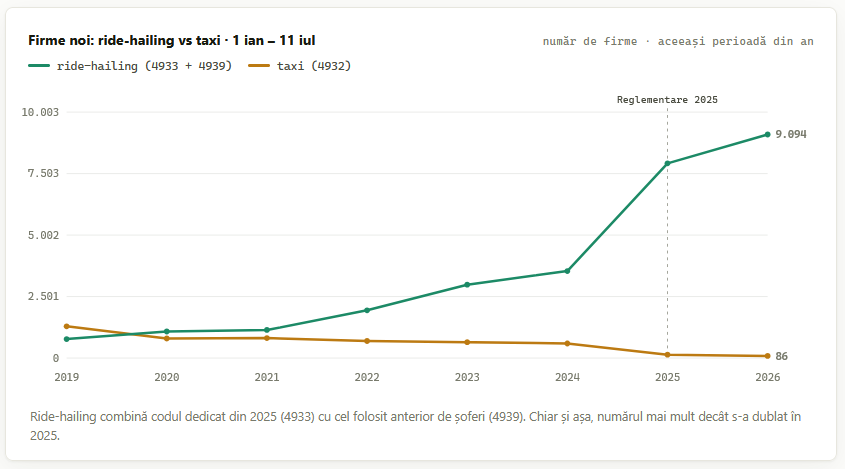The width and height of the screenshot is (845, 469).
Task: Click the 2025 x-axis label
Action: [x=667, y=377]
